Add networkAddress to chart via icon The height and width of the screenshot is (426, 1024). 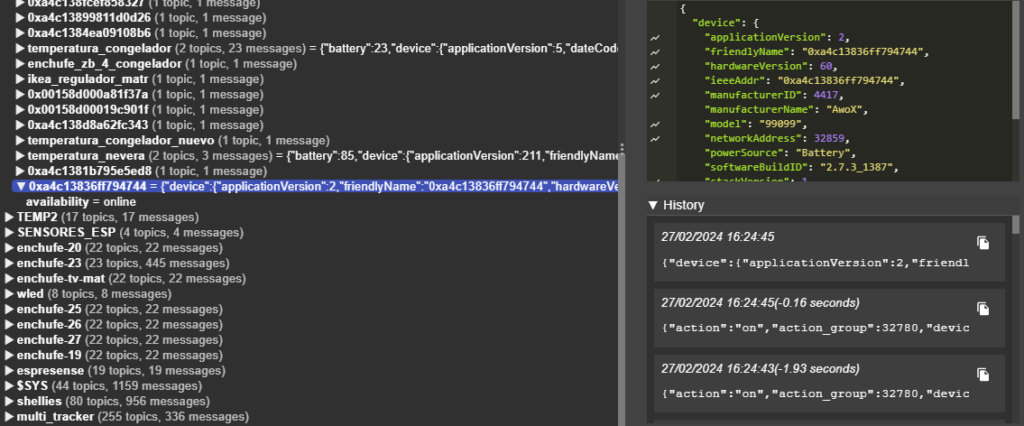click(655, 138)
